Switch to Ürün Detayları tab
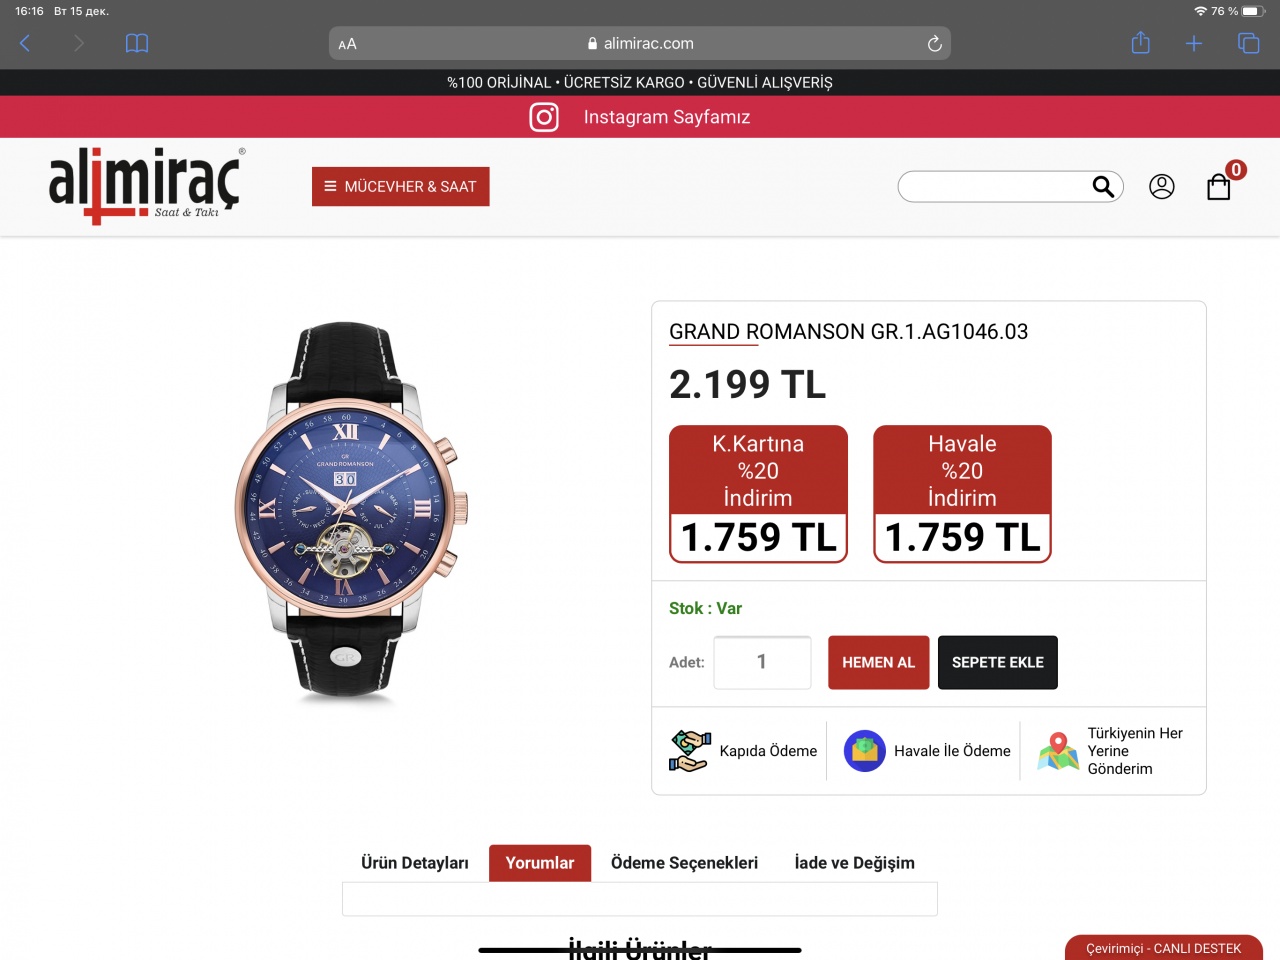This screenshot has width=1280, height=960. click(x=415, y=863)
